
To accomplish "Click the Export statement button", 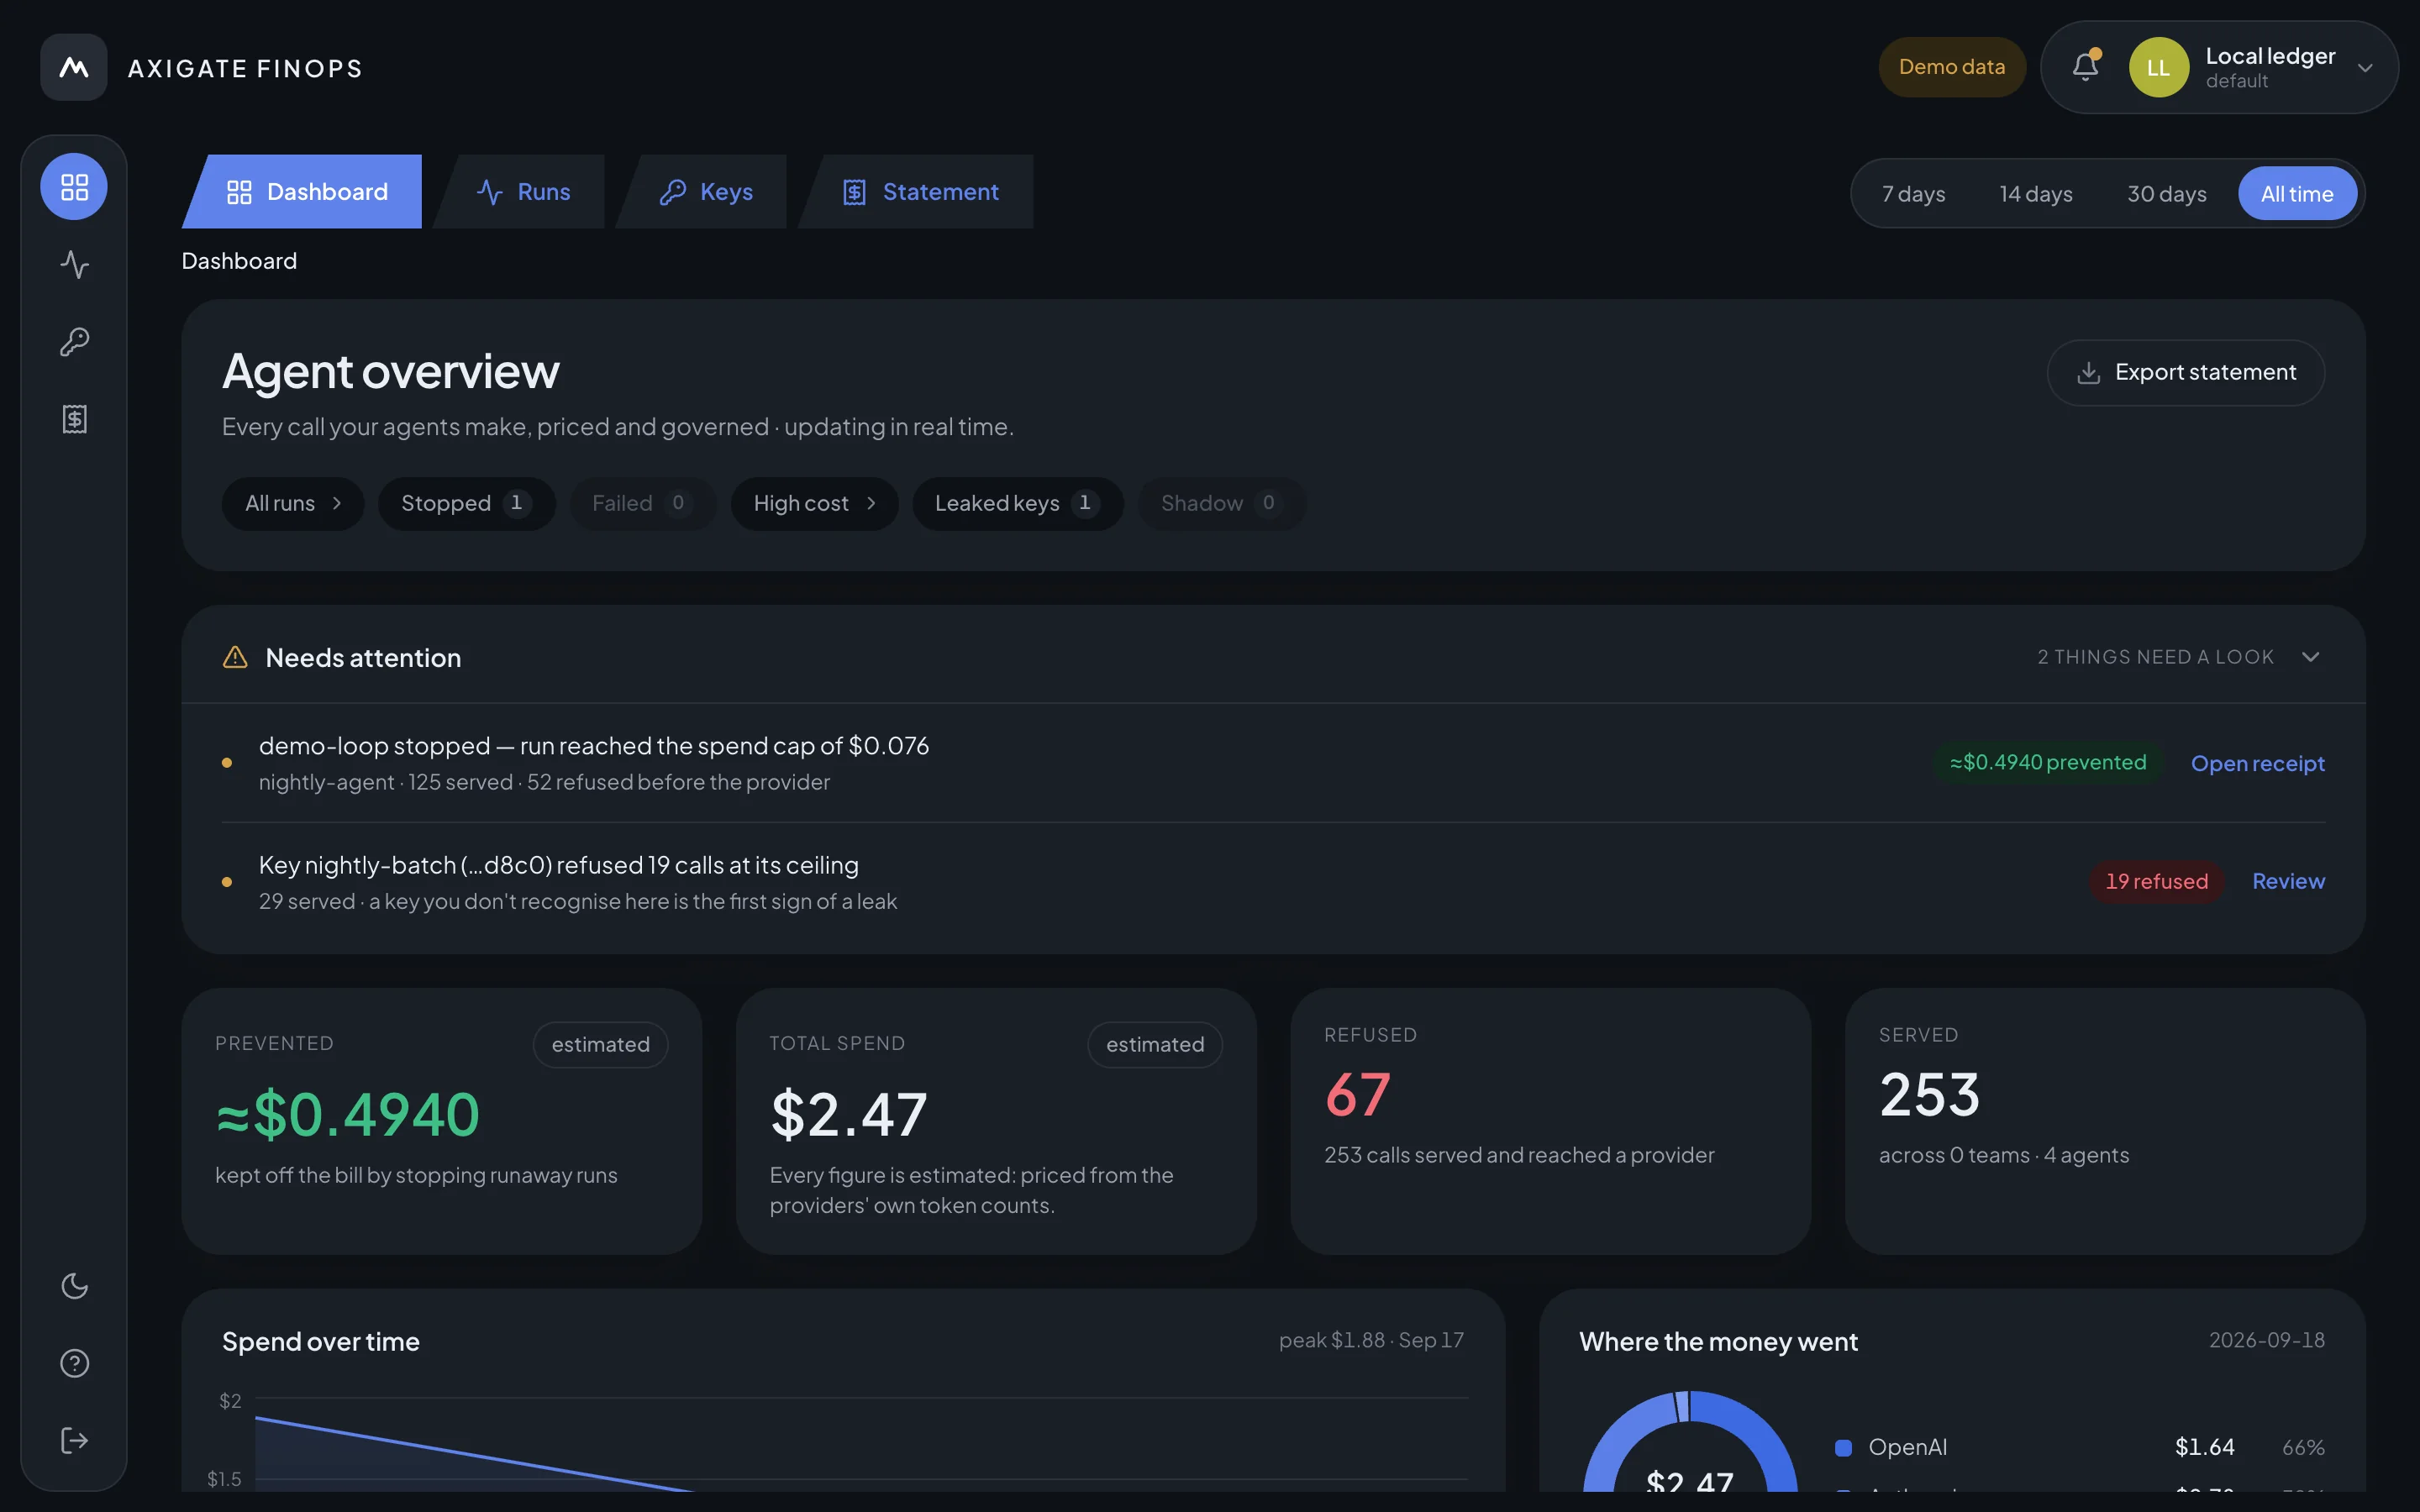I will click(x=2185, y=372).
